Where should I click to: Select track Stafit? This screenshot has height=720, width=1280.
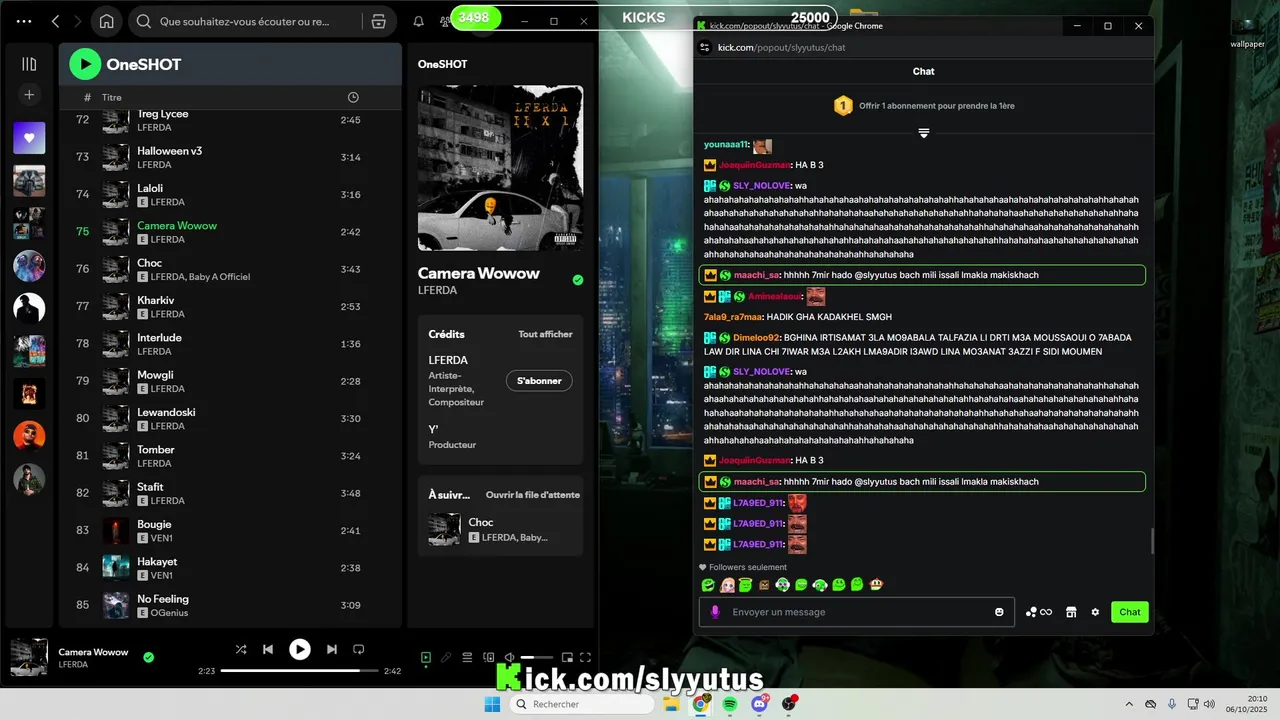click(x=230, y=493)
